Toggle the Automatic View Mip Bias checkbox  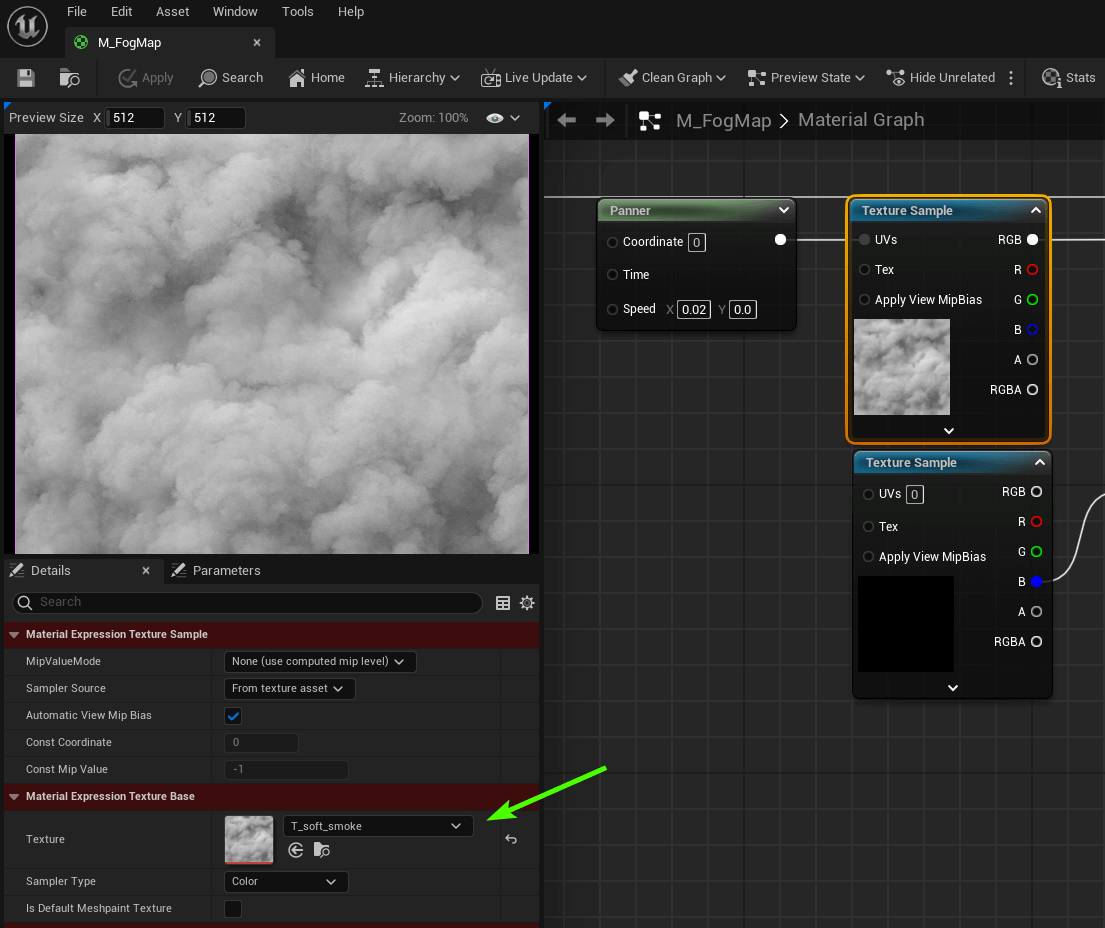(x=233, y=716)
